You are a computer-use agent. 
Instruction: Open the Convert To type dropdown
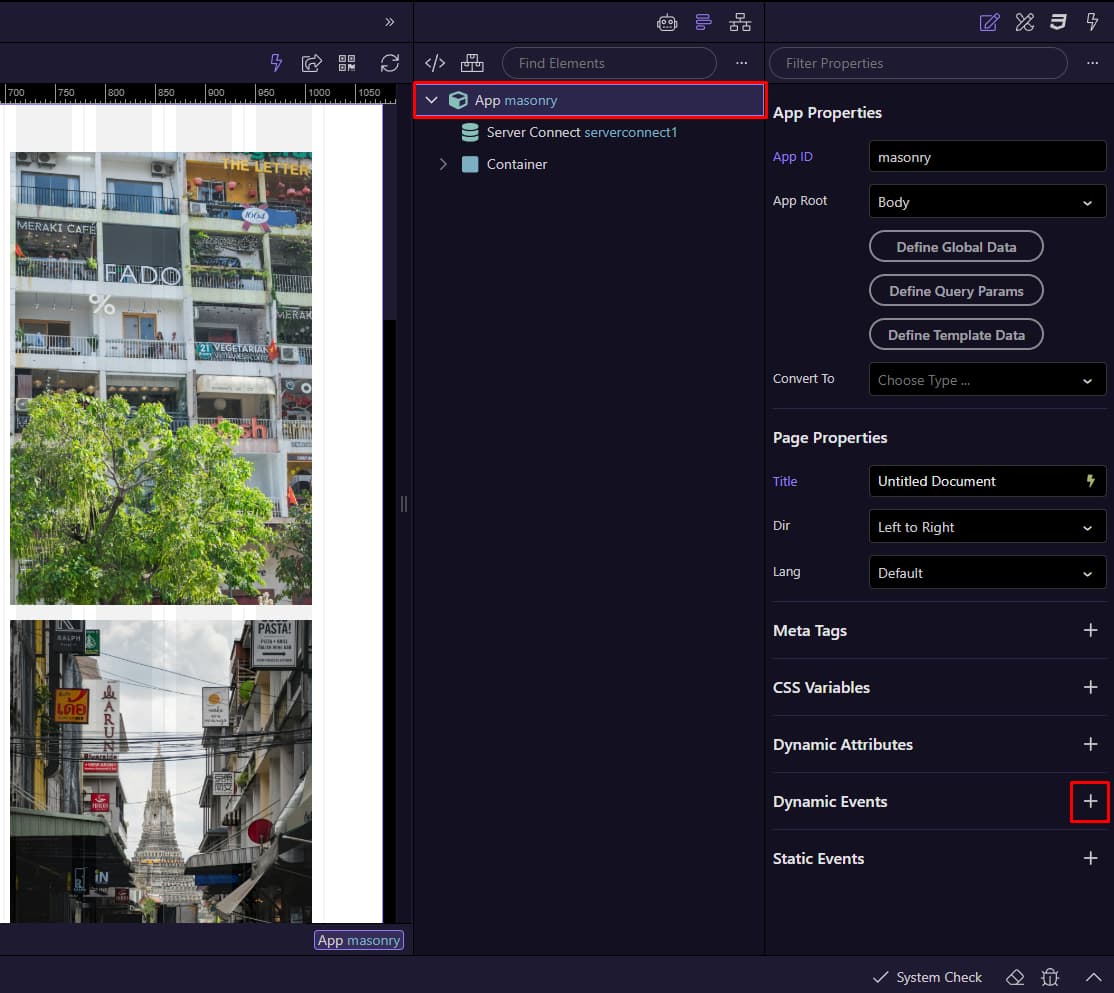tap(987, 380)
